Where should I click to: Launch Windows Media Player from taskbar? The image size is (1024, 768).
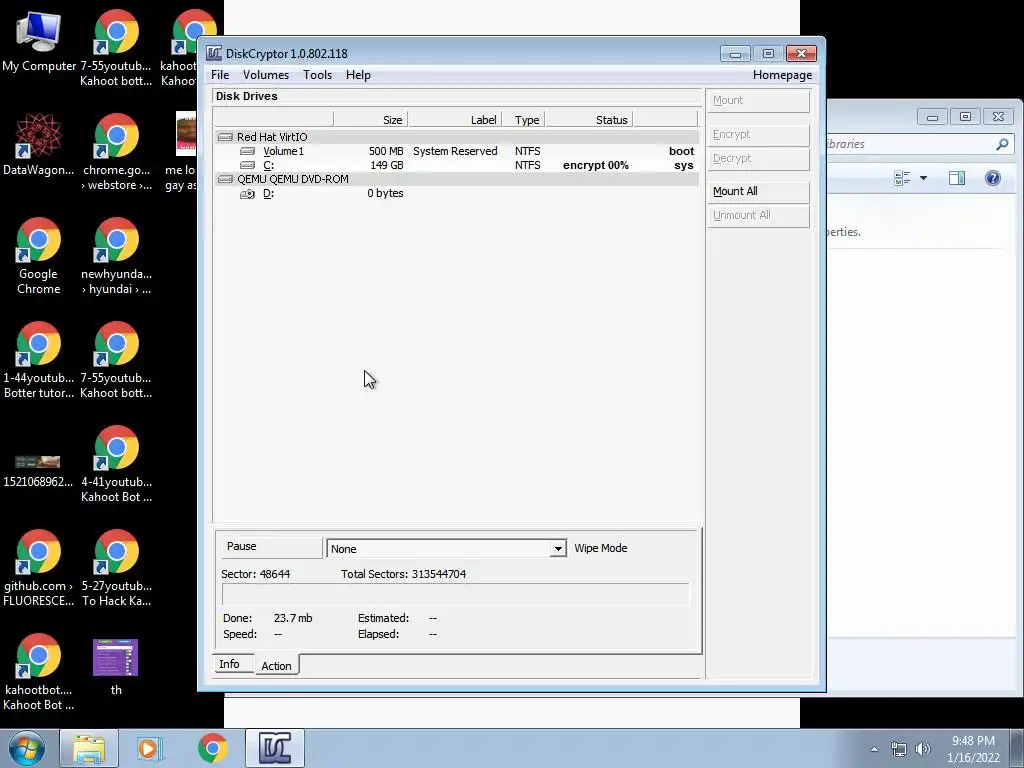(150, 748)
